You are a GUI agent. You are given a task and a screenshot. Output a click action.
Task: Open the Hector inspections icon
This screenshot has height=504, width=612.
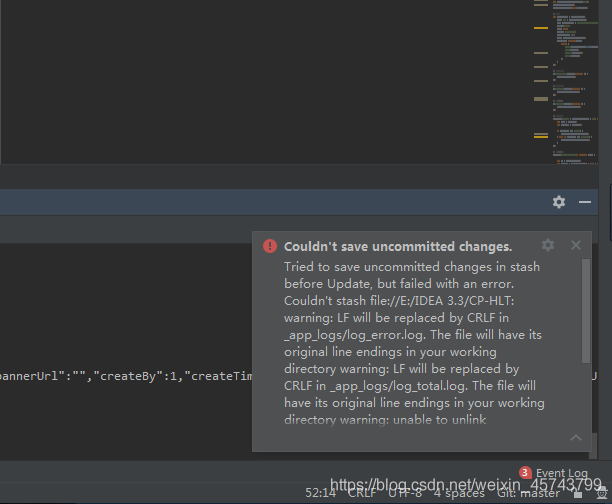pyautogui.click(x=602, y=493)
